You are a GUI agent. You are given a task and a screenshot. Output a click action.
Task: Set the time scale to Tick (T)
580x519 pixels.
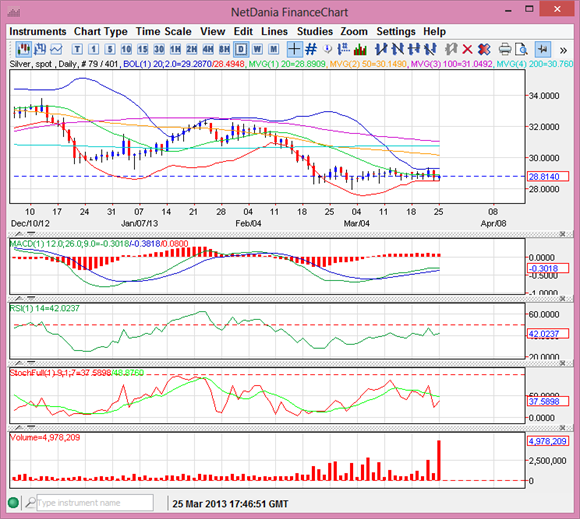[x=77, y=49]
